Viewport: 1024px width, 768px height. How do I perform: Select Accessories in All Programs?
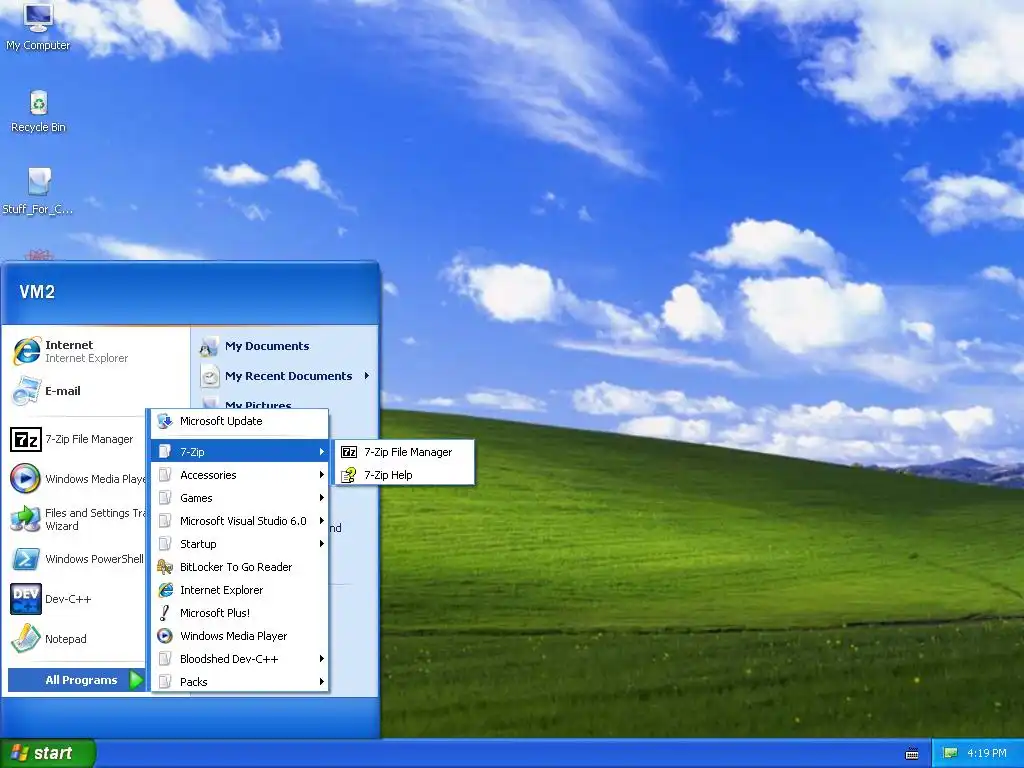[x=240, y=475]
